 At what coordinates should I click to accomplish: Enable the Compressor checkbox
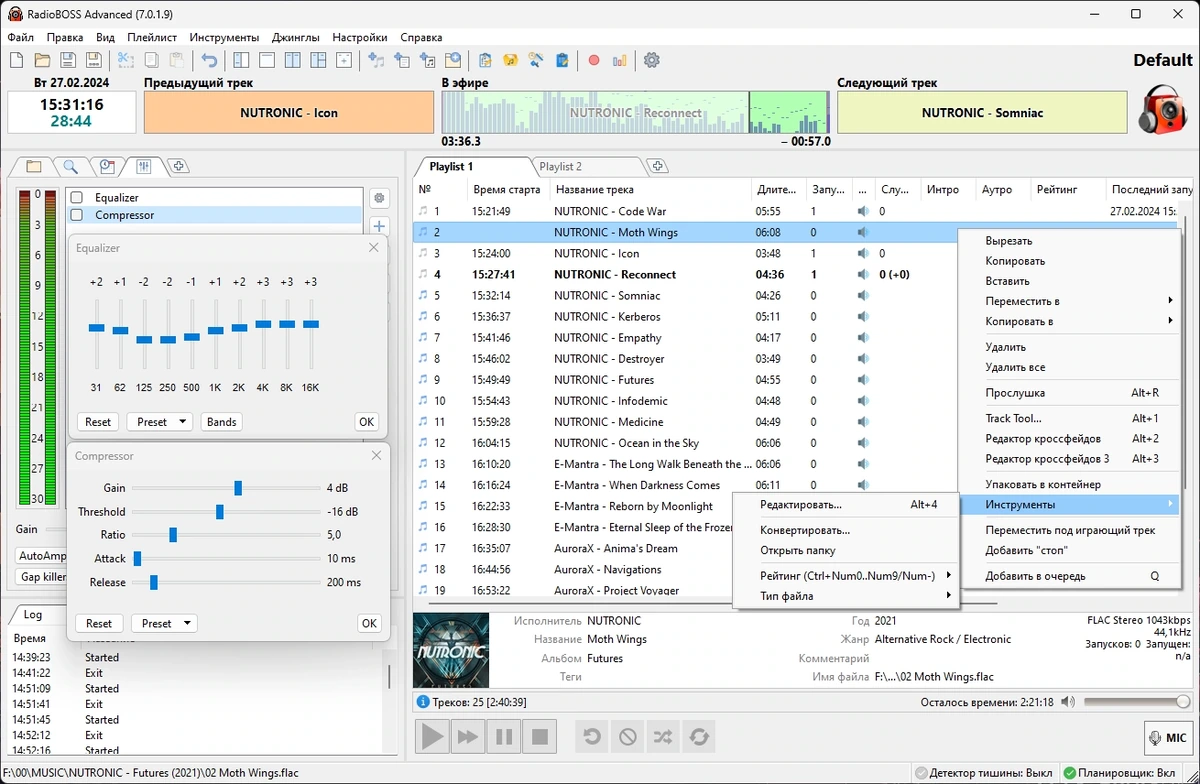(x=76, y=215)
